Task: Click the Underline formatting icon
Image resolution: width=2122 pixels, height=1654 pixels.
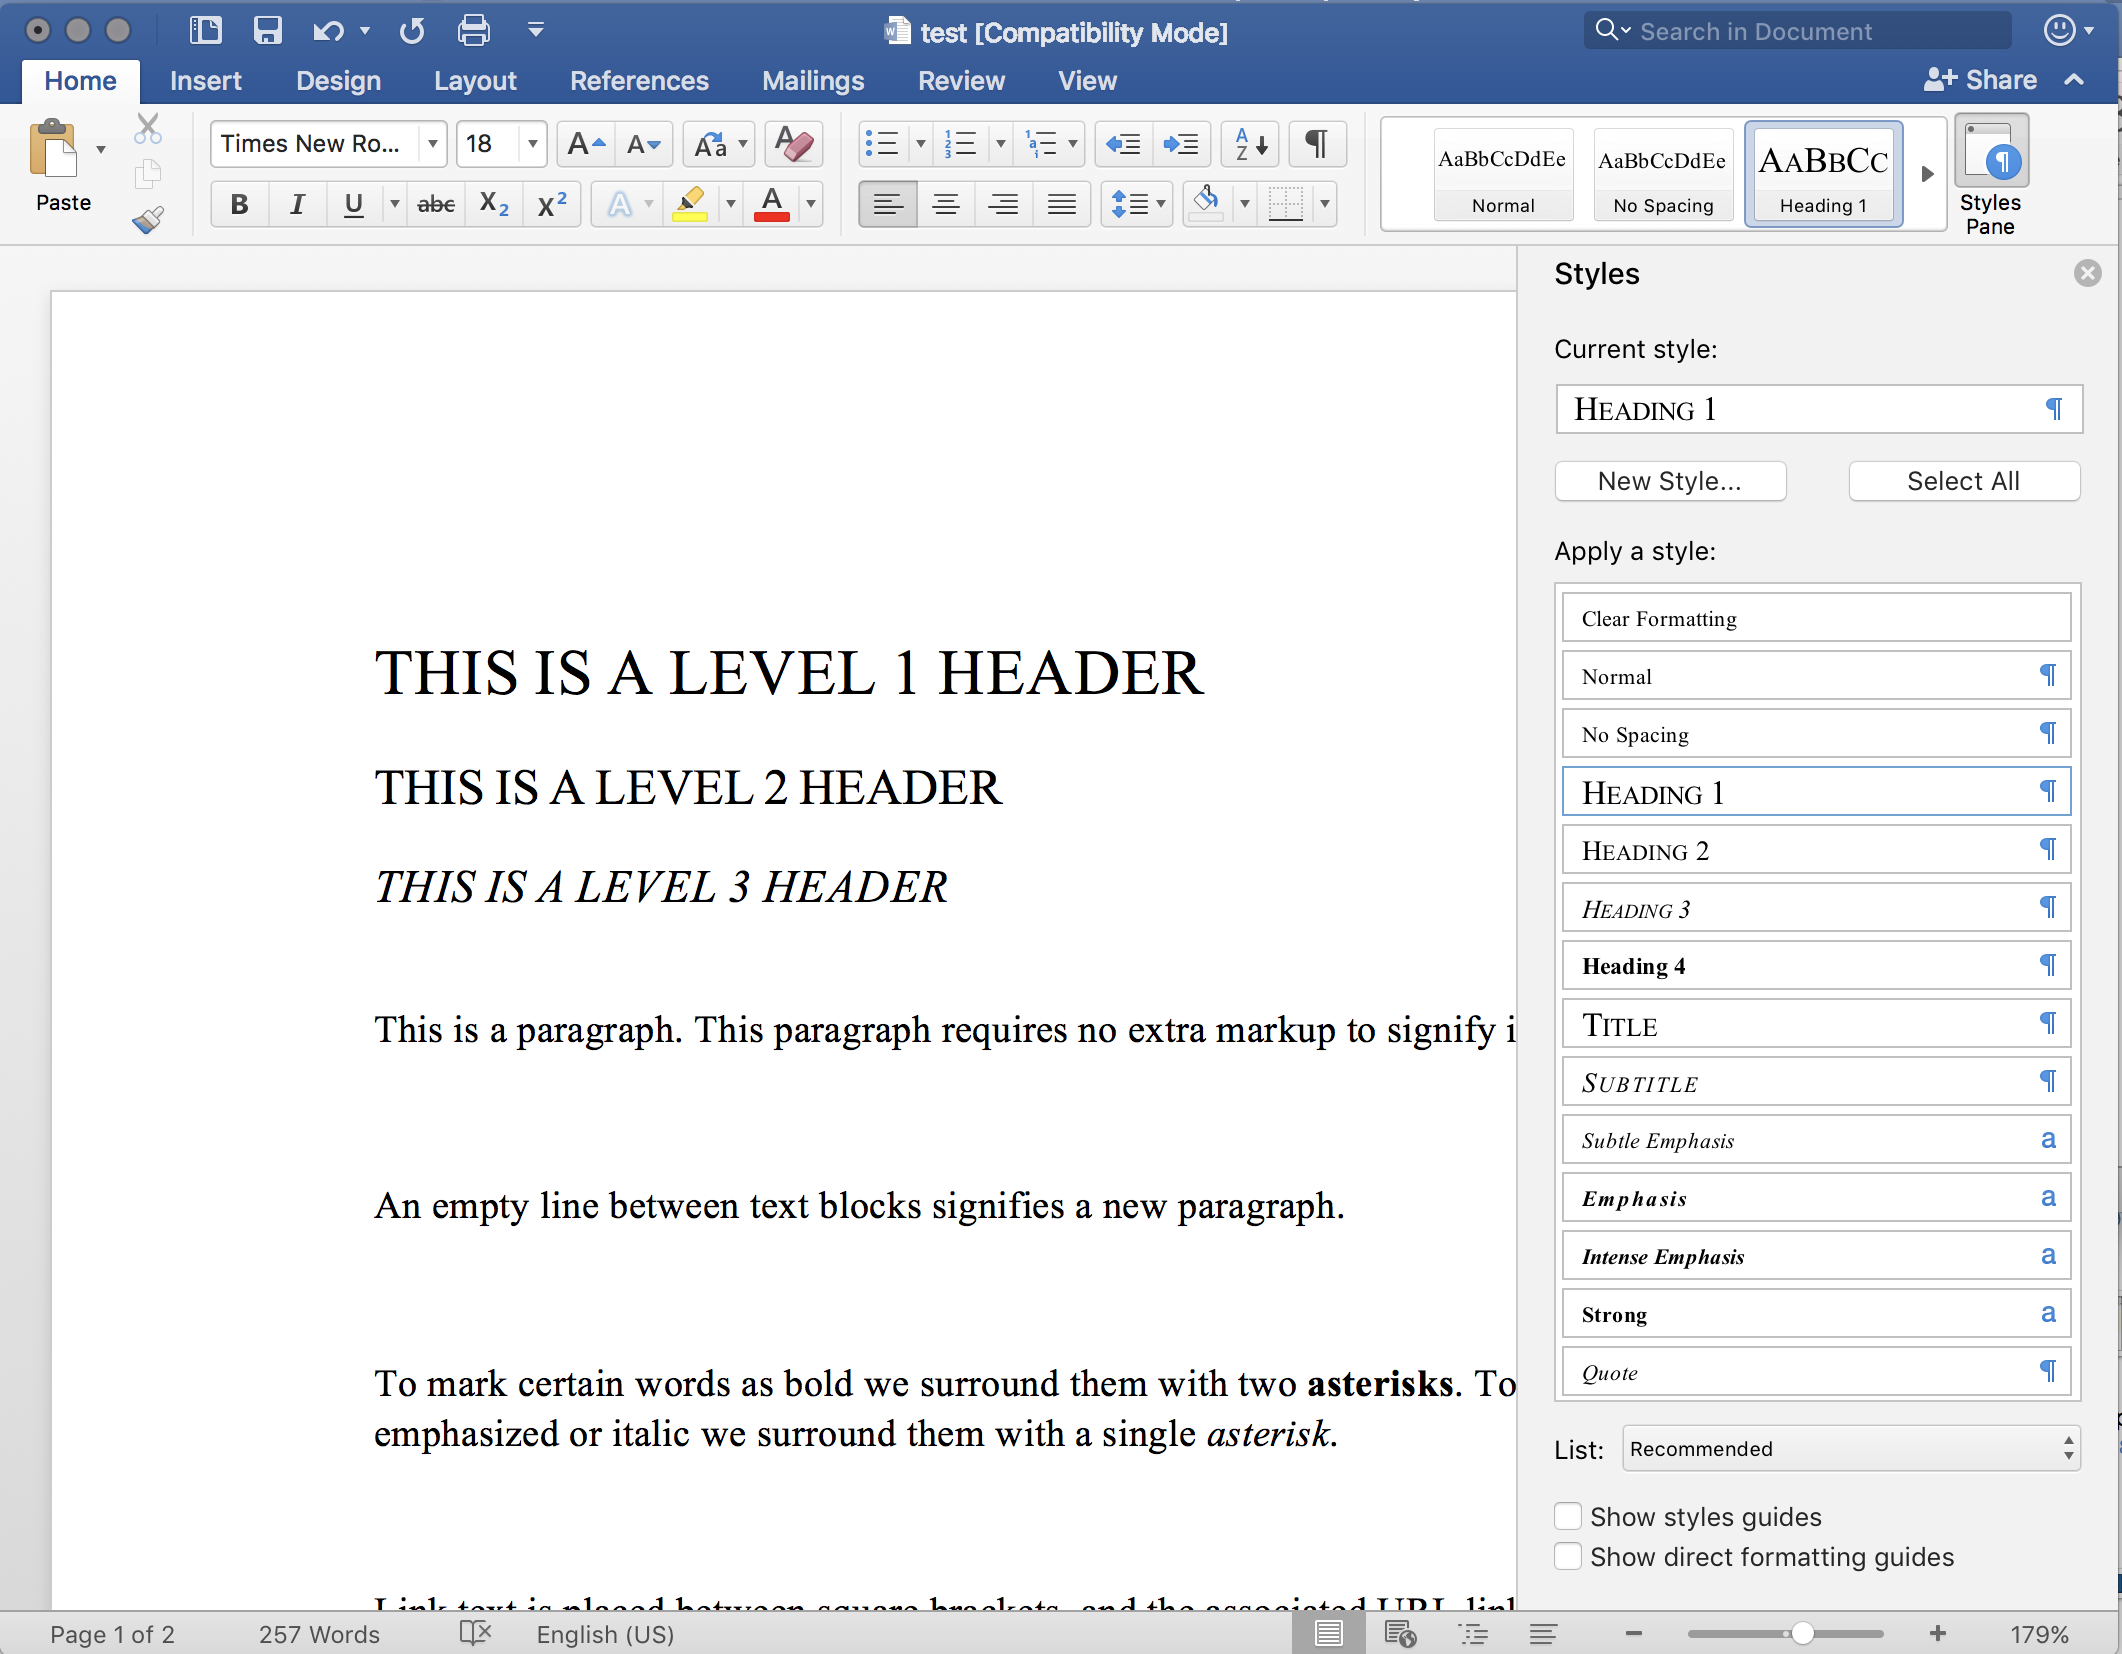Action: [x=353, y=207]
